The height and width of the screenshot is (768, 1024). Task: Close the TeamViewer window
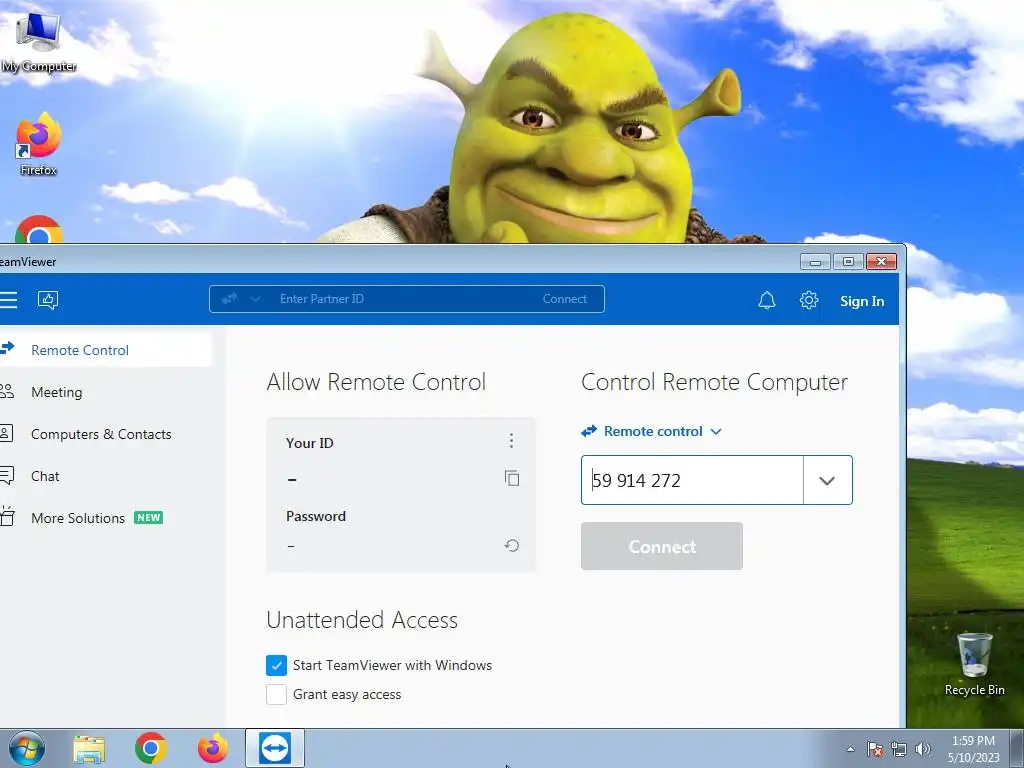pos(882,262)
